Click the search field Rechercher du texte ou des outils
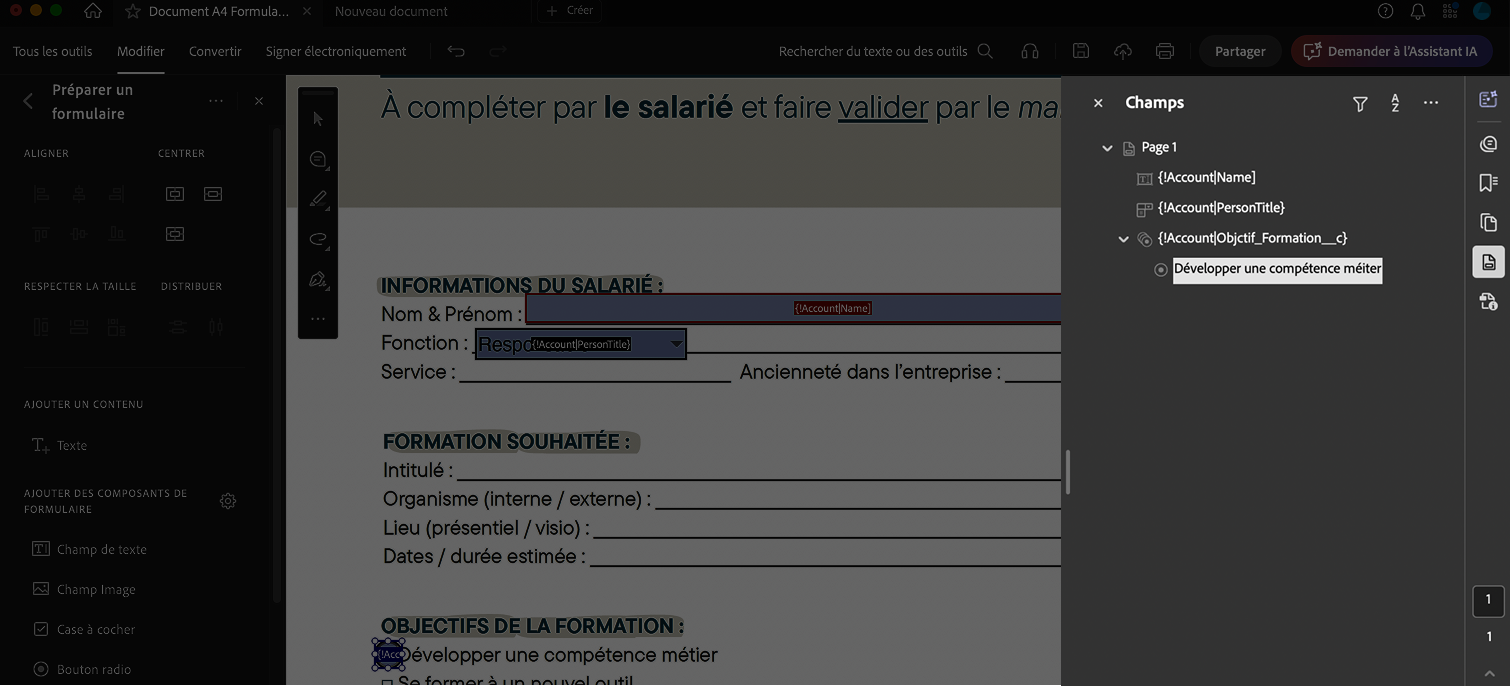This screenshot has height=686, width=1510. [886, 51]
